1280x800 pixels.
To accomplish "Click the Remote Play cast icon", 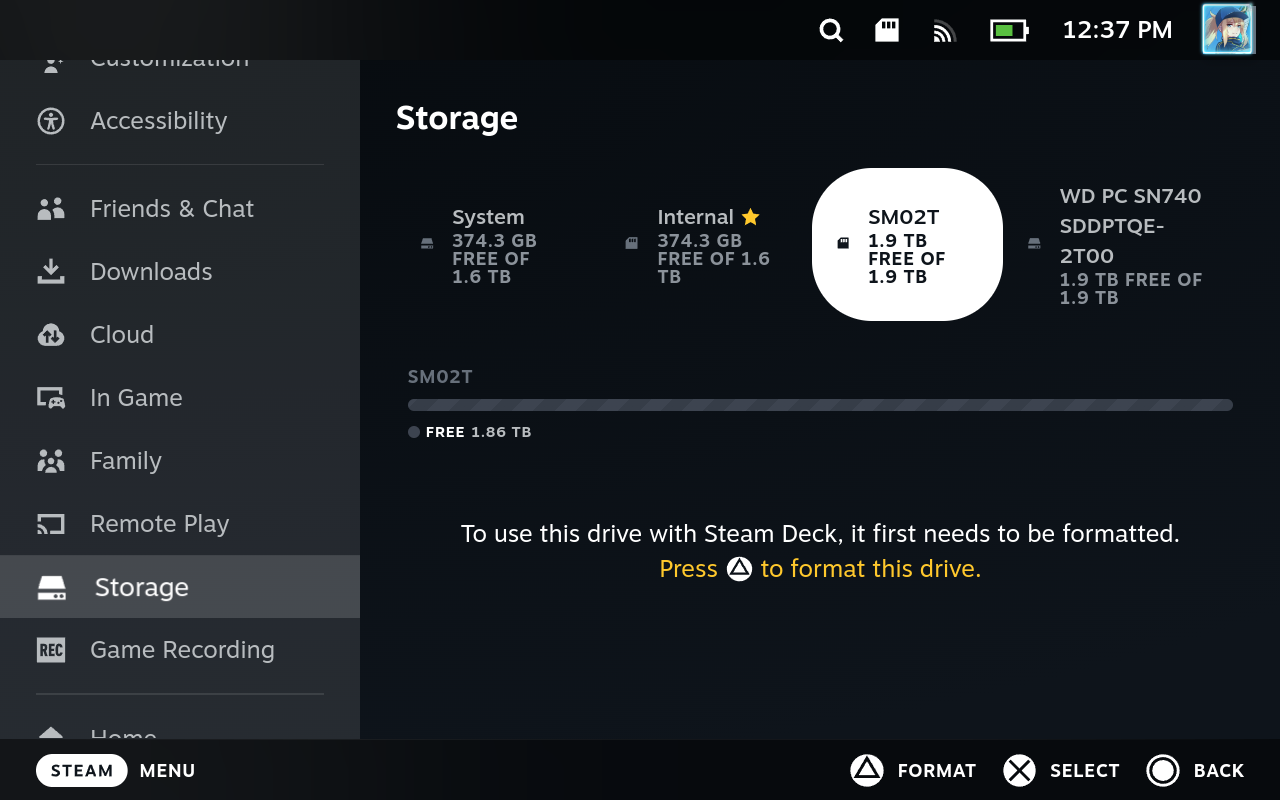I will [51, 524].
